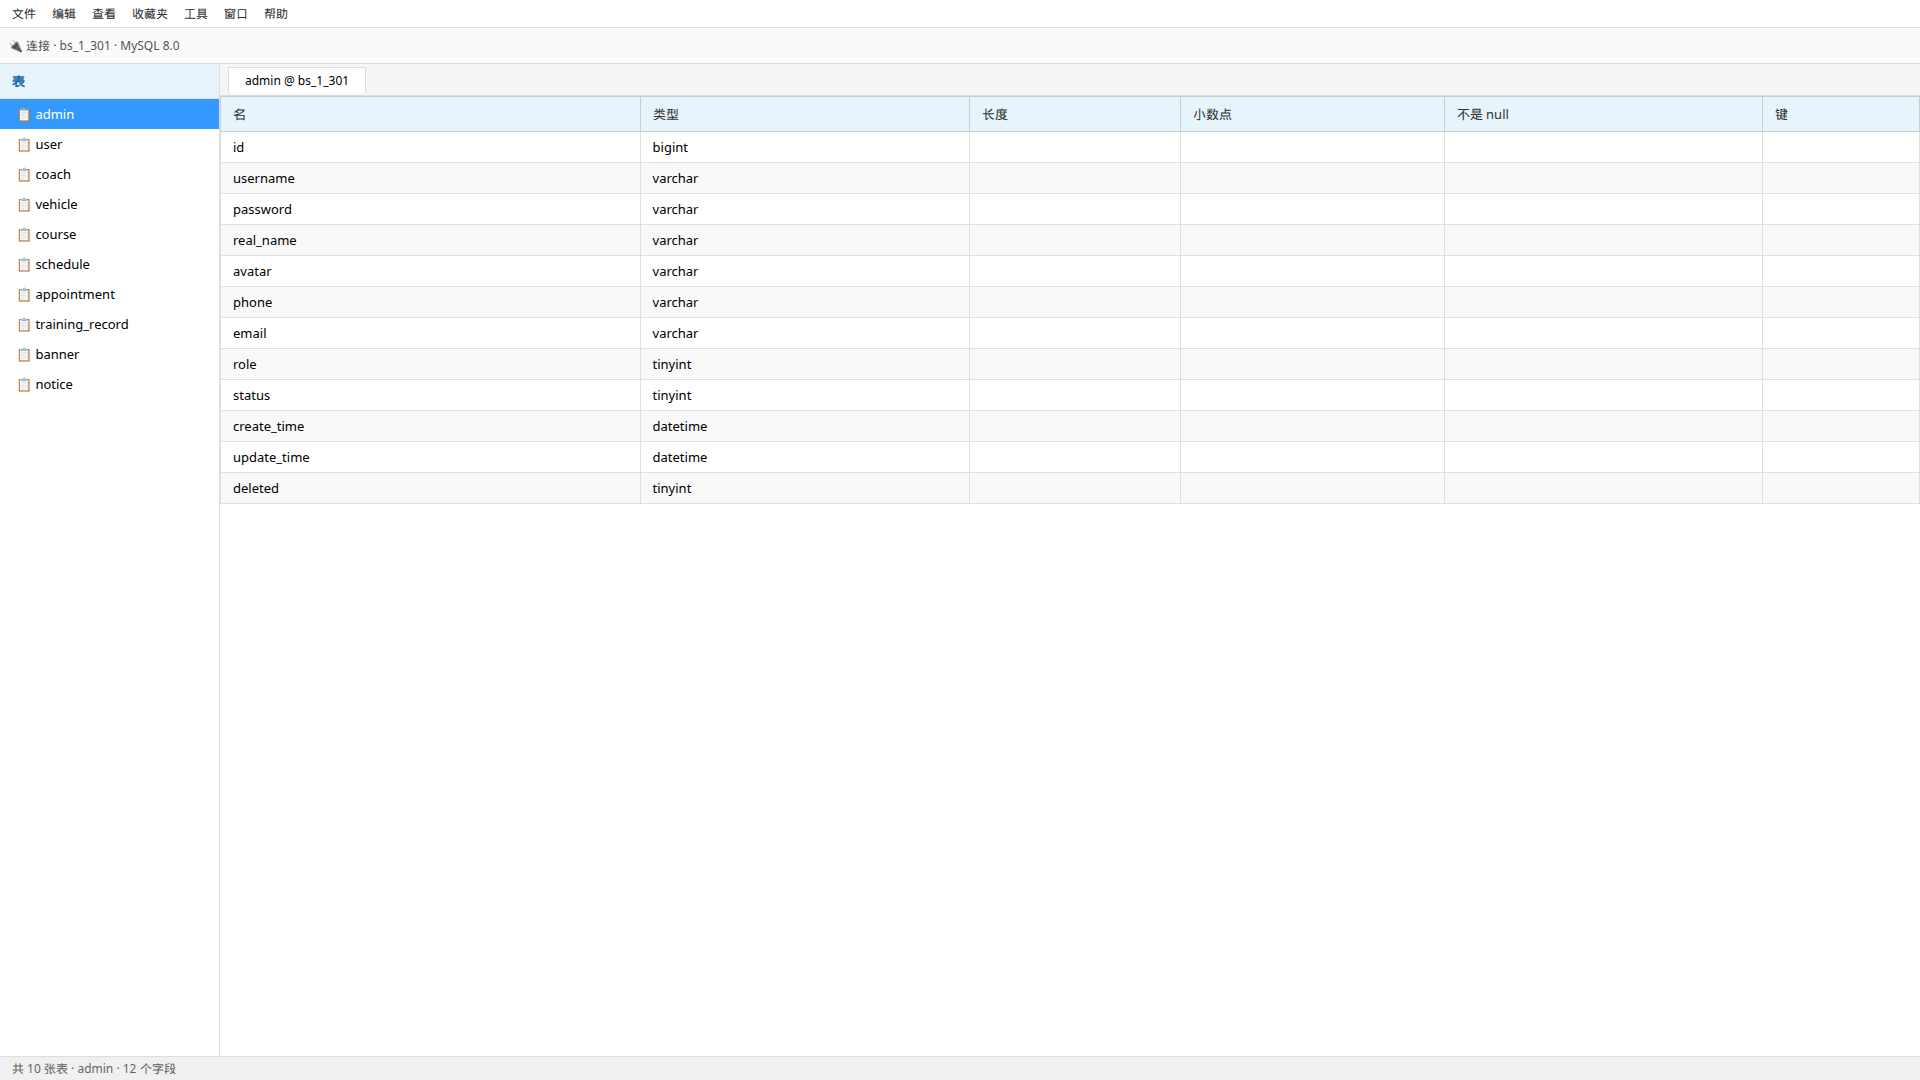
Task: Select the password field name cell
Action: (x=430, y=209)
